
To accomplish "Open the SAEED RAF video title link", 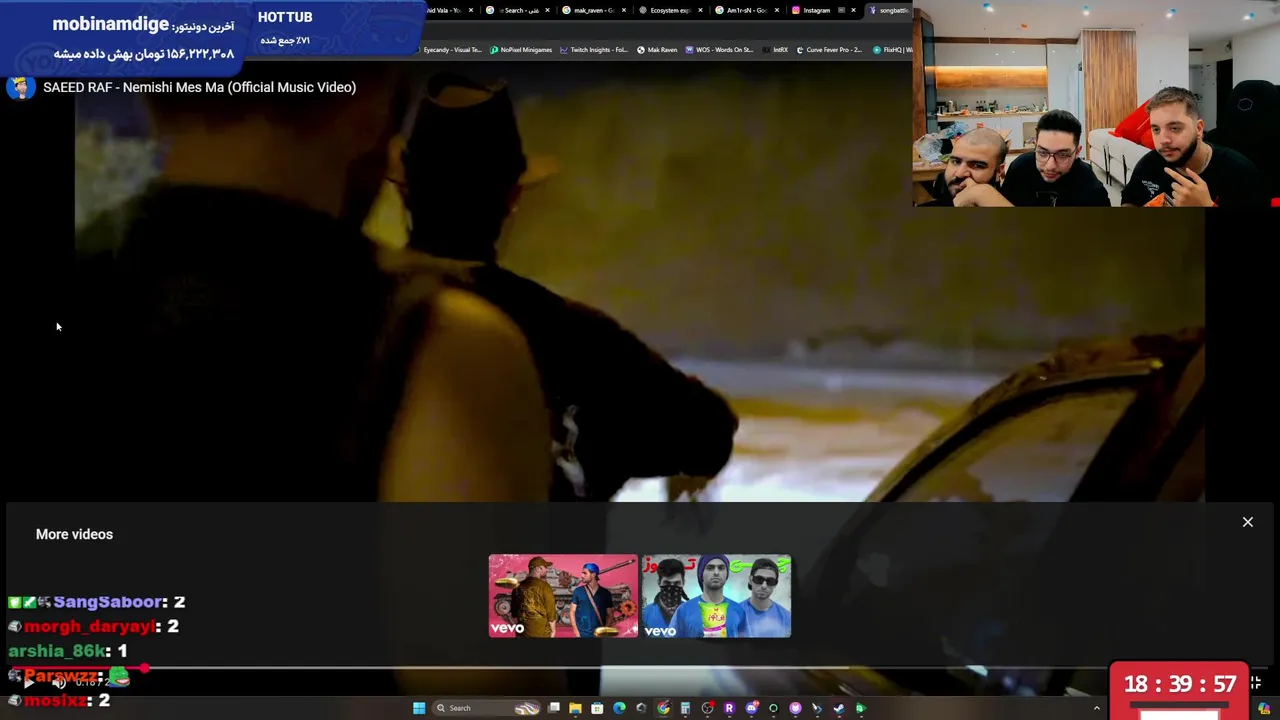I will [199, 87].
